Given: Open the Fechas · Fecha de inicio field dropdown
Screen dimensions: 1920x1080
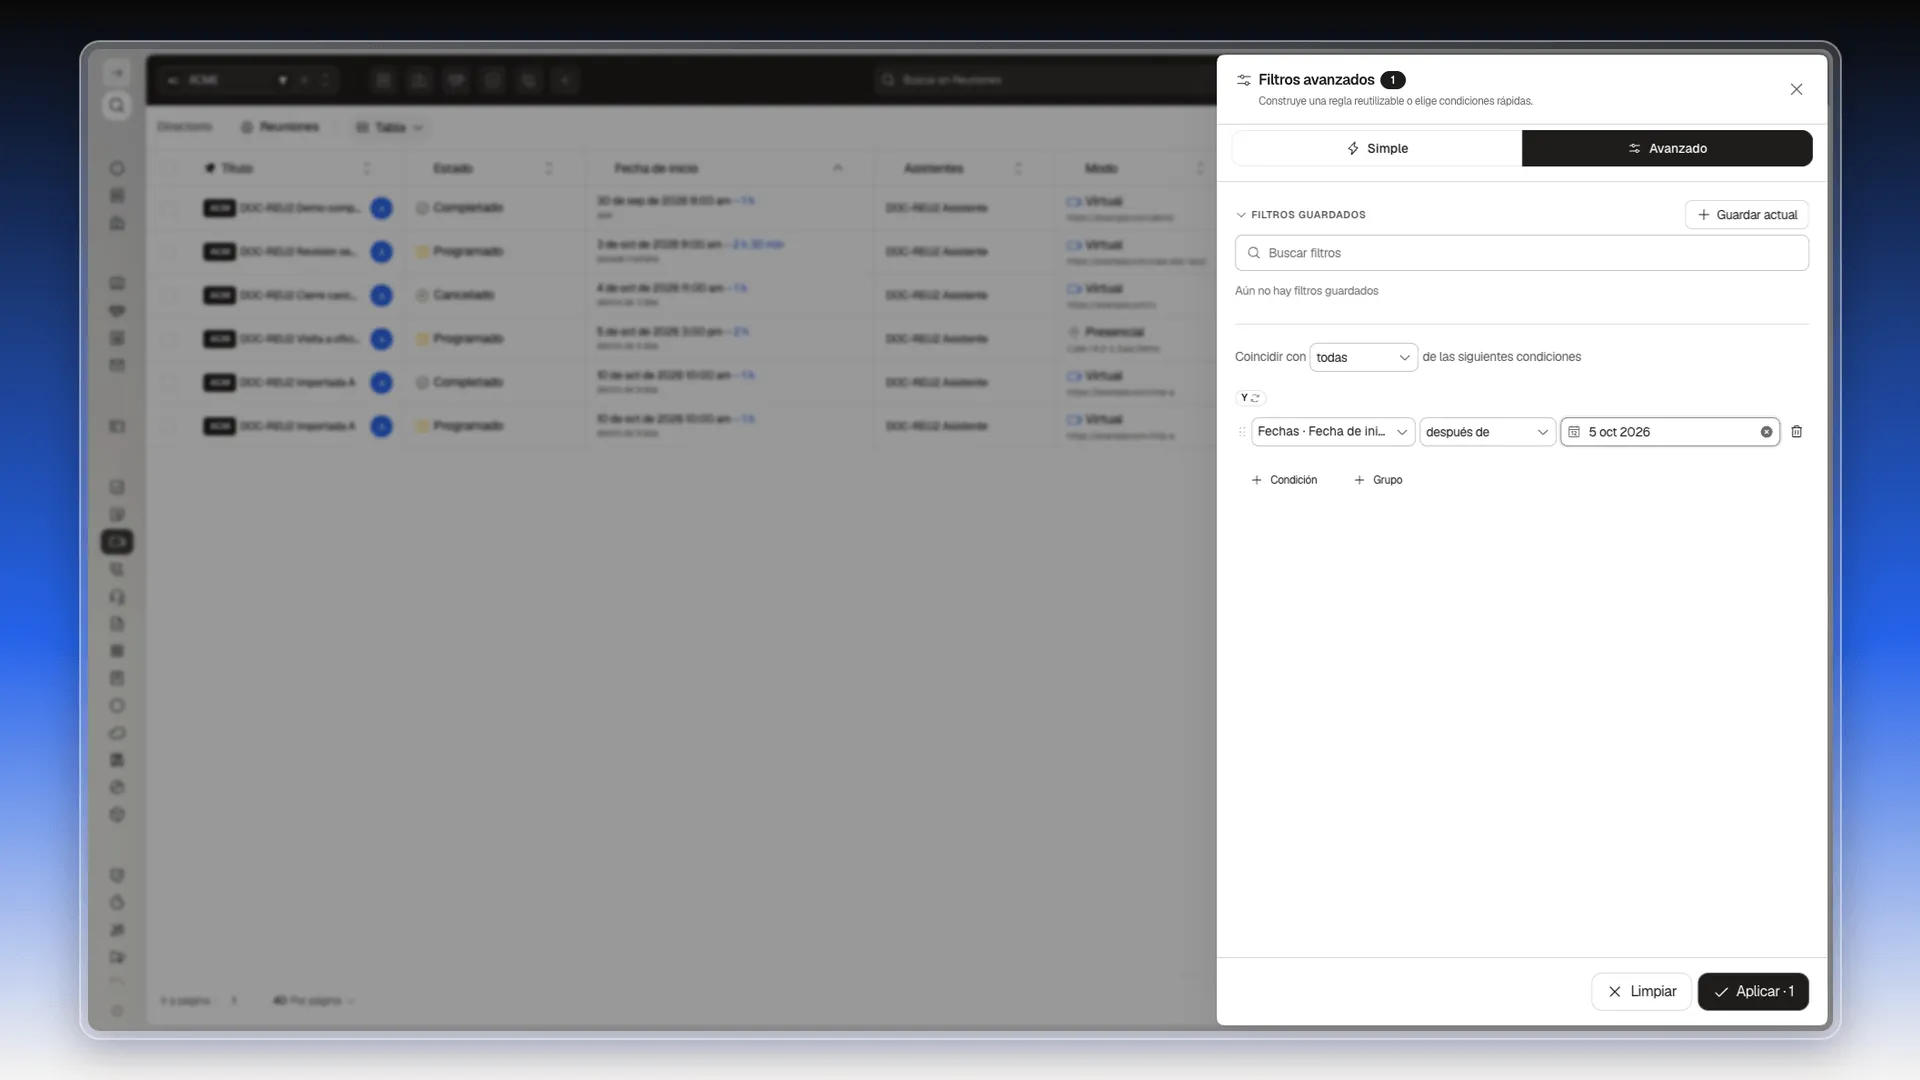Looking at the screenshot, I should (x=1332, y=432).
